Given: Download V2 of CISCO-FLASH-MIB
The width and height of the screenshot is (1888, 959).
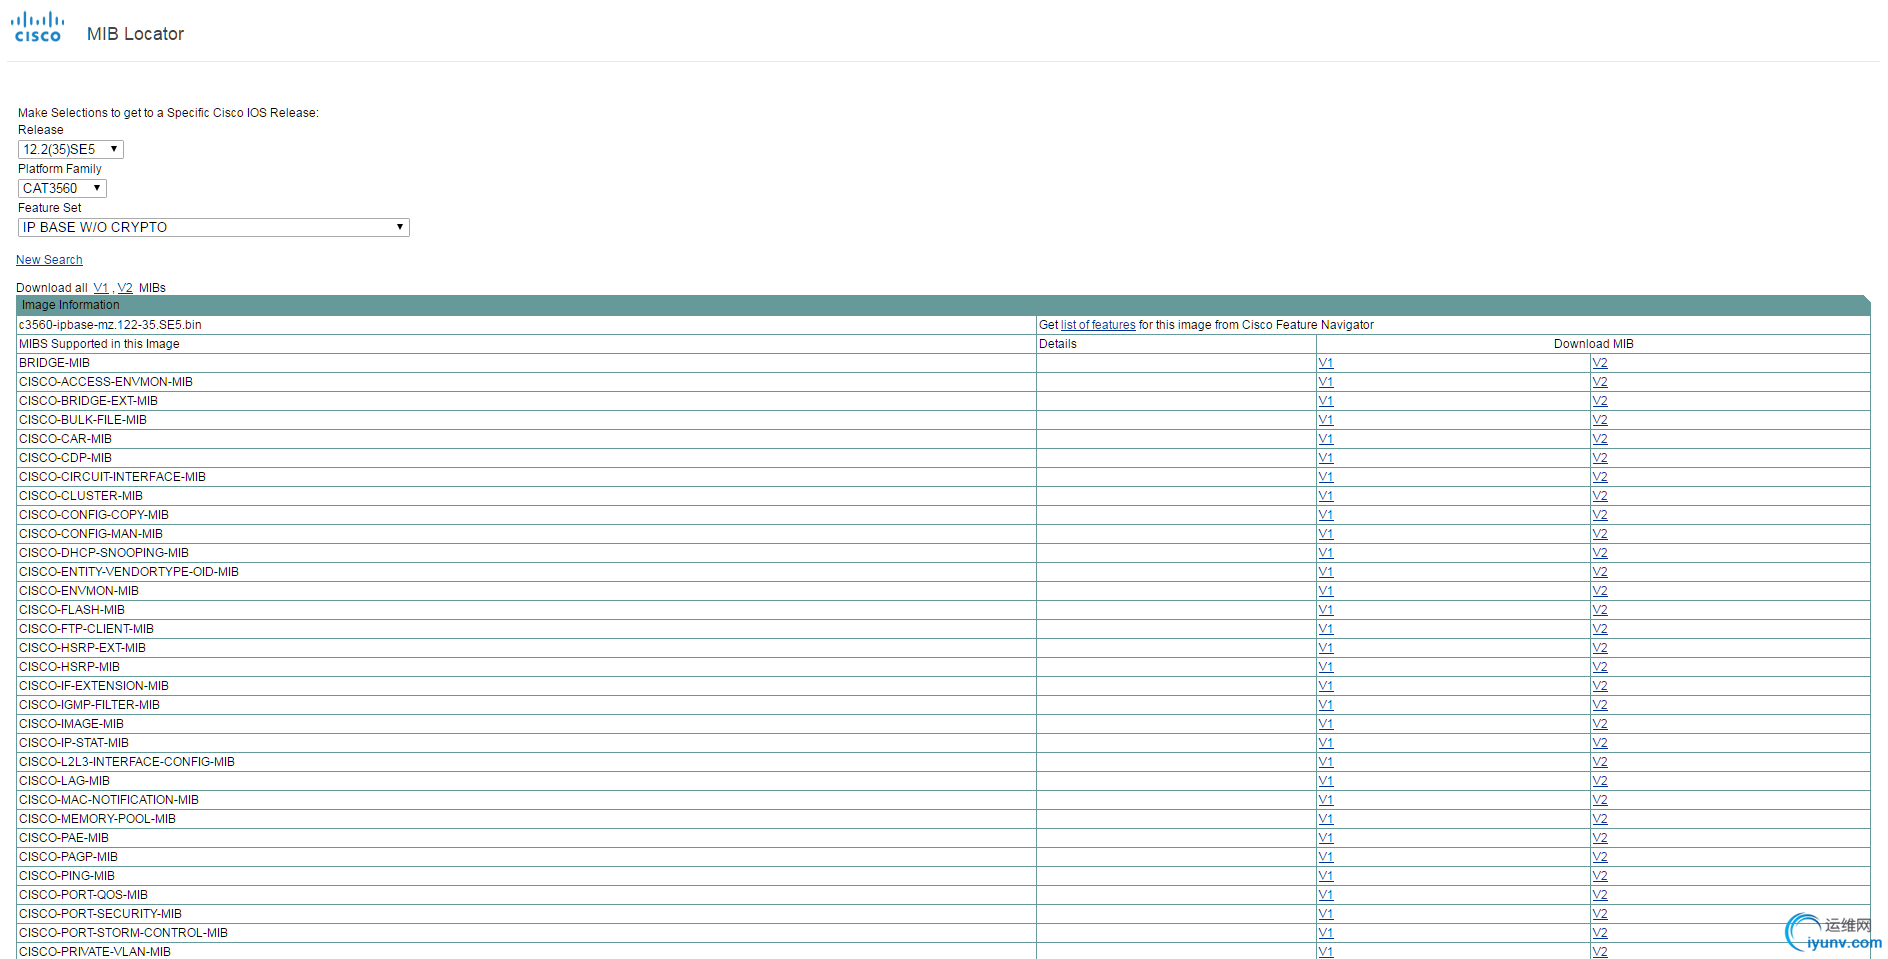Looking at the screenshot, I should coord(1600,610).
